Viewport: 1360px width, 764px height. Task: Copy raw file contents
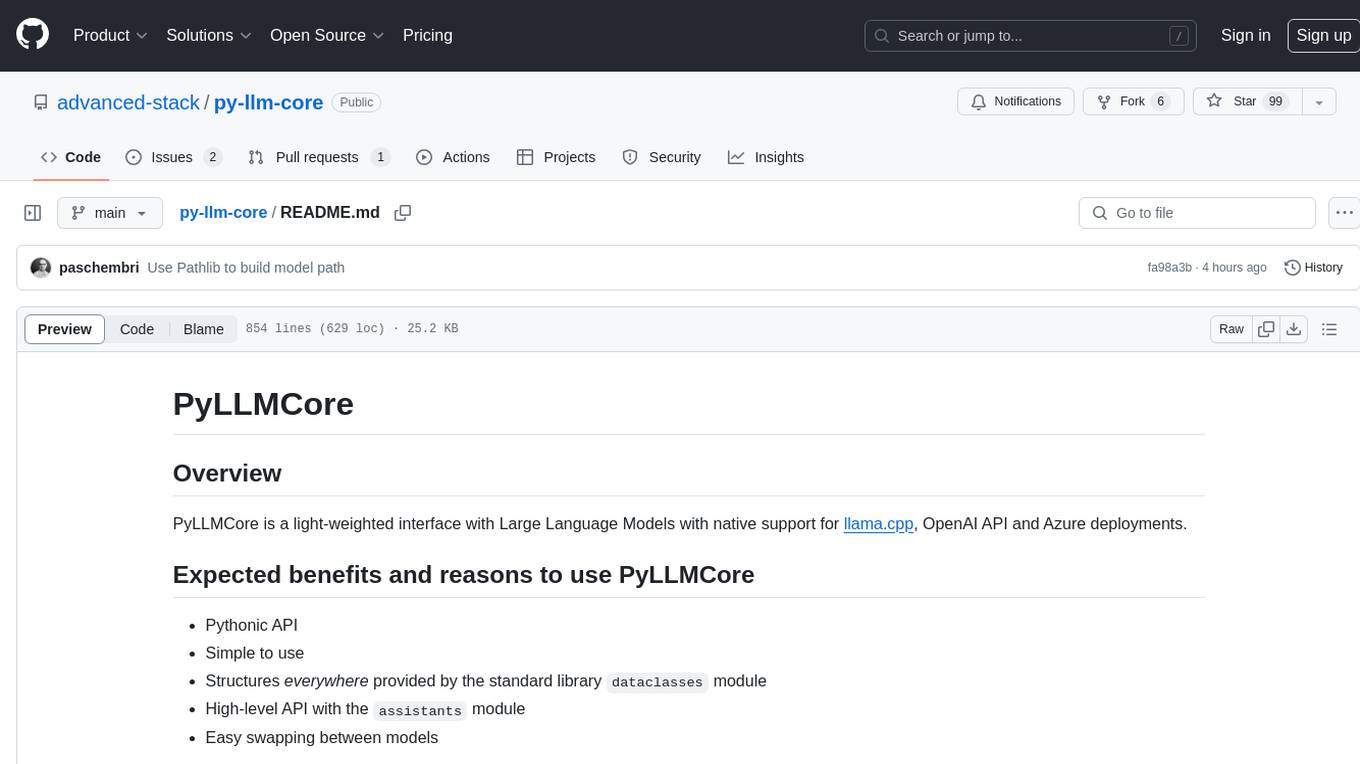[1267, 329]
